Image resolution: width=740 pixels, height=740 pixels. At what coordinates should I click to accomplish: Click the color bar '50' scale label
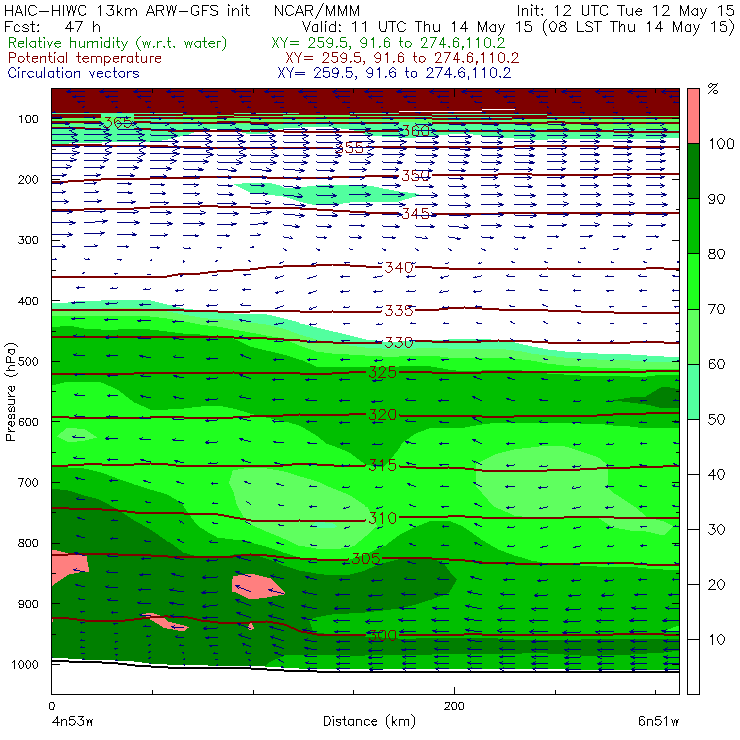click(716, 420)
